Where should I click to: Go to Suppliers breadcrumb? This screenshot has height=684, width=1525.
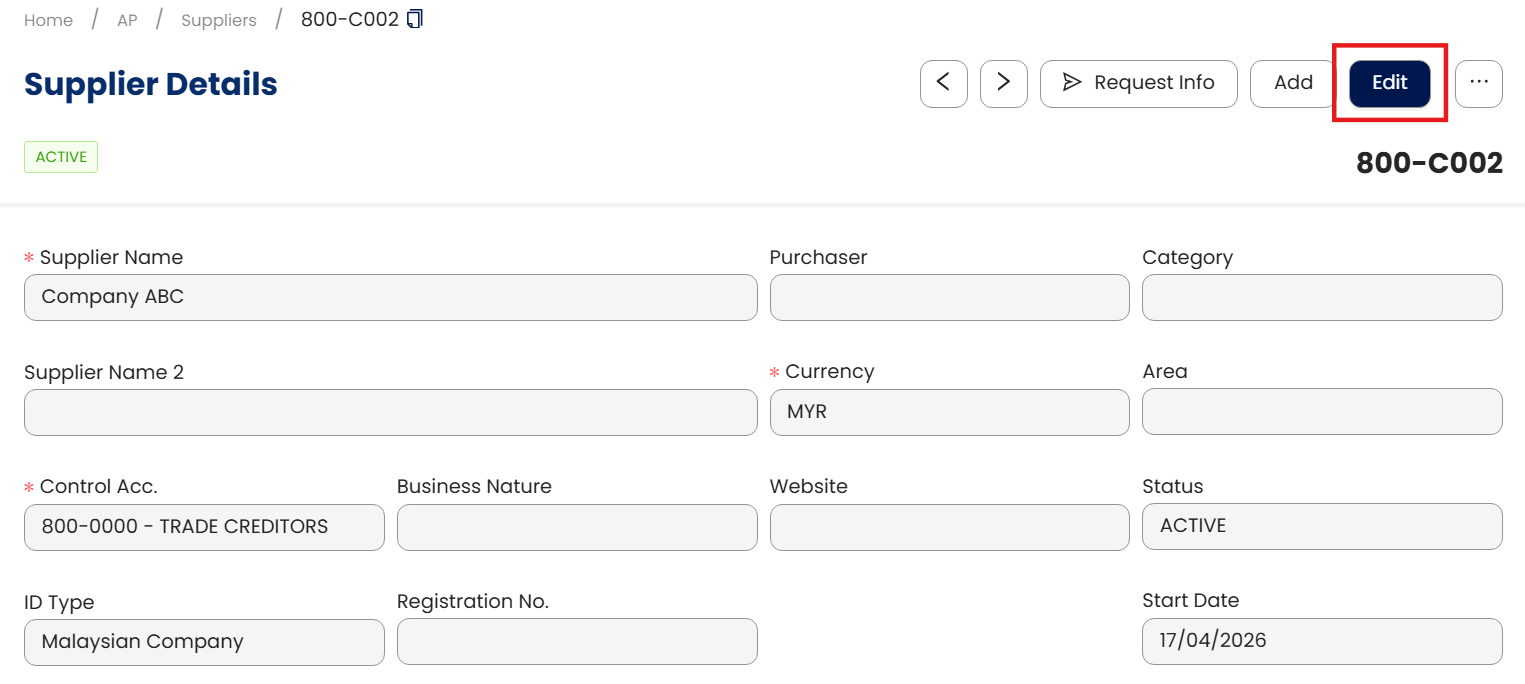[x=218, y=20]
